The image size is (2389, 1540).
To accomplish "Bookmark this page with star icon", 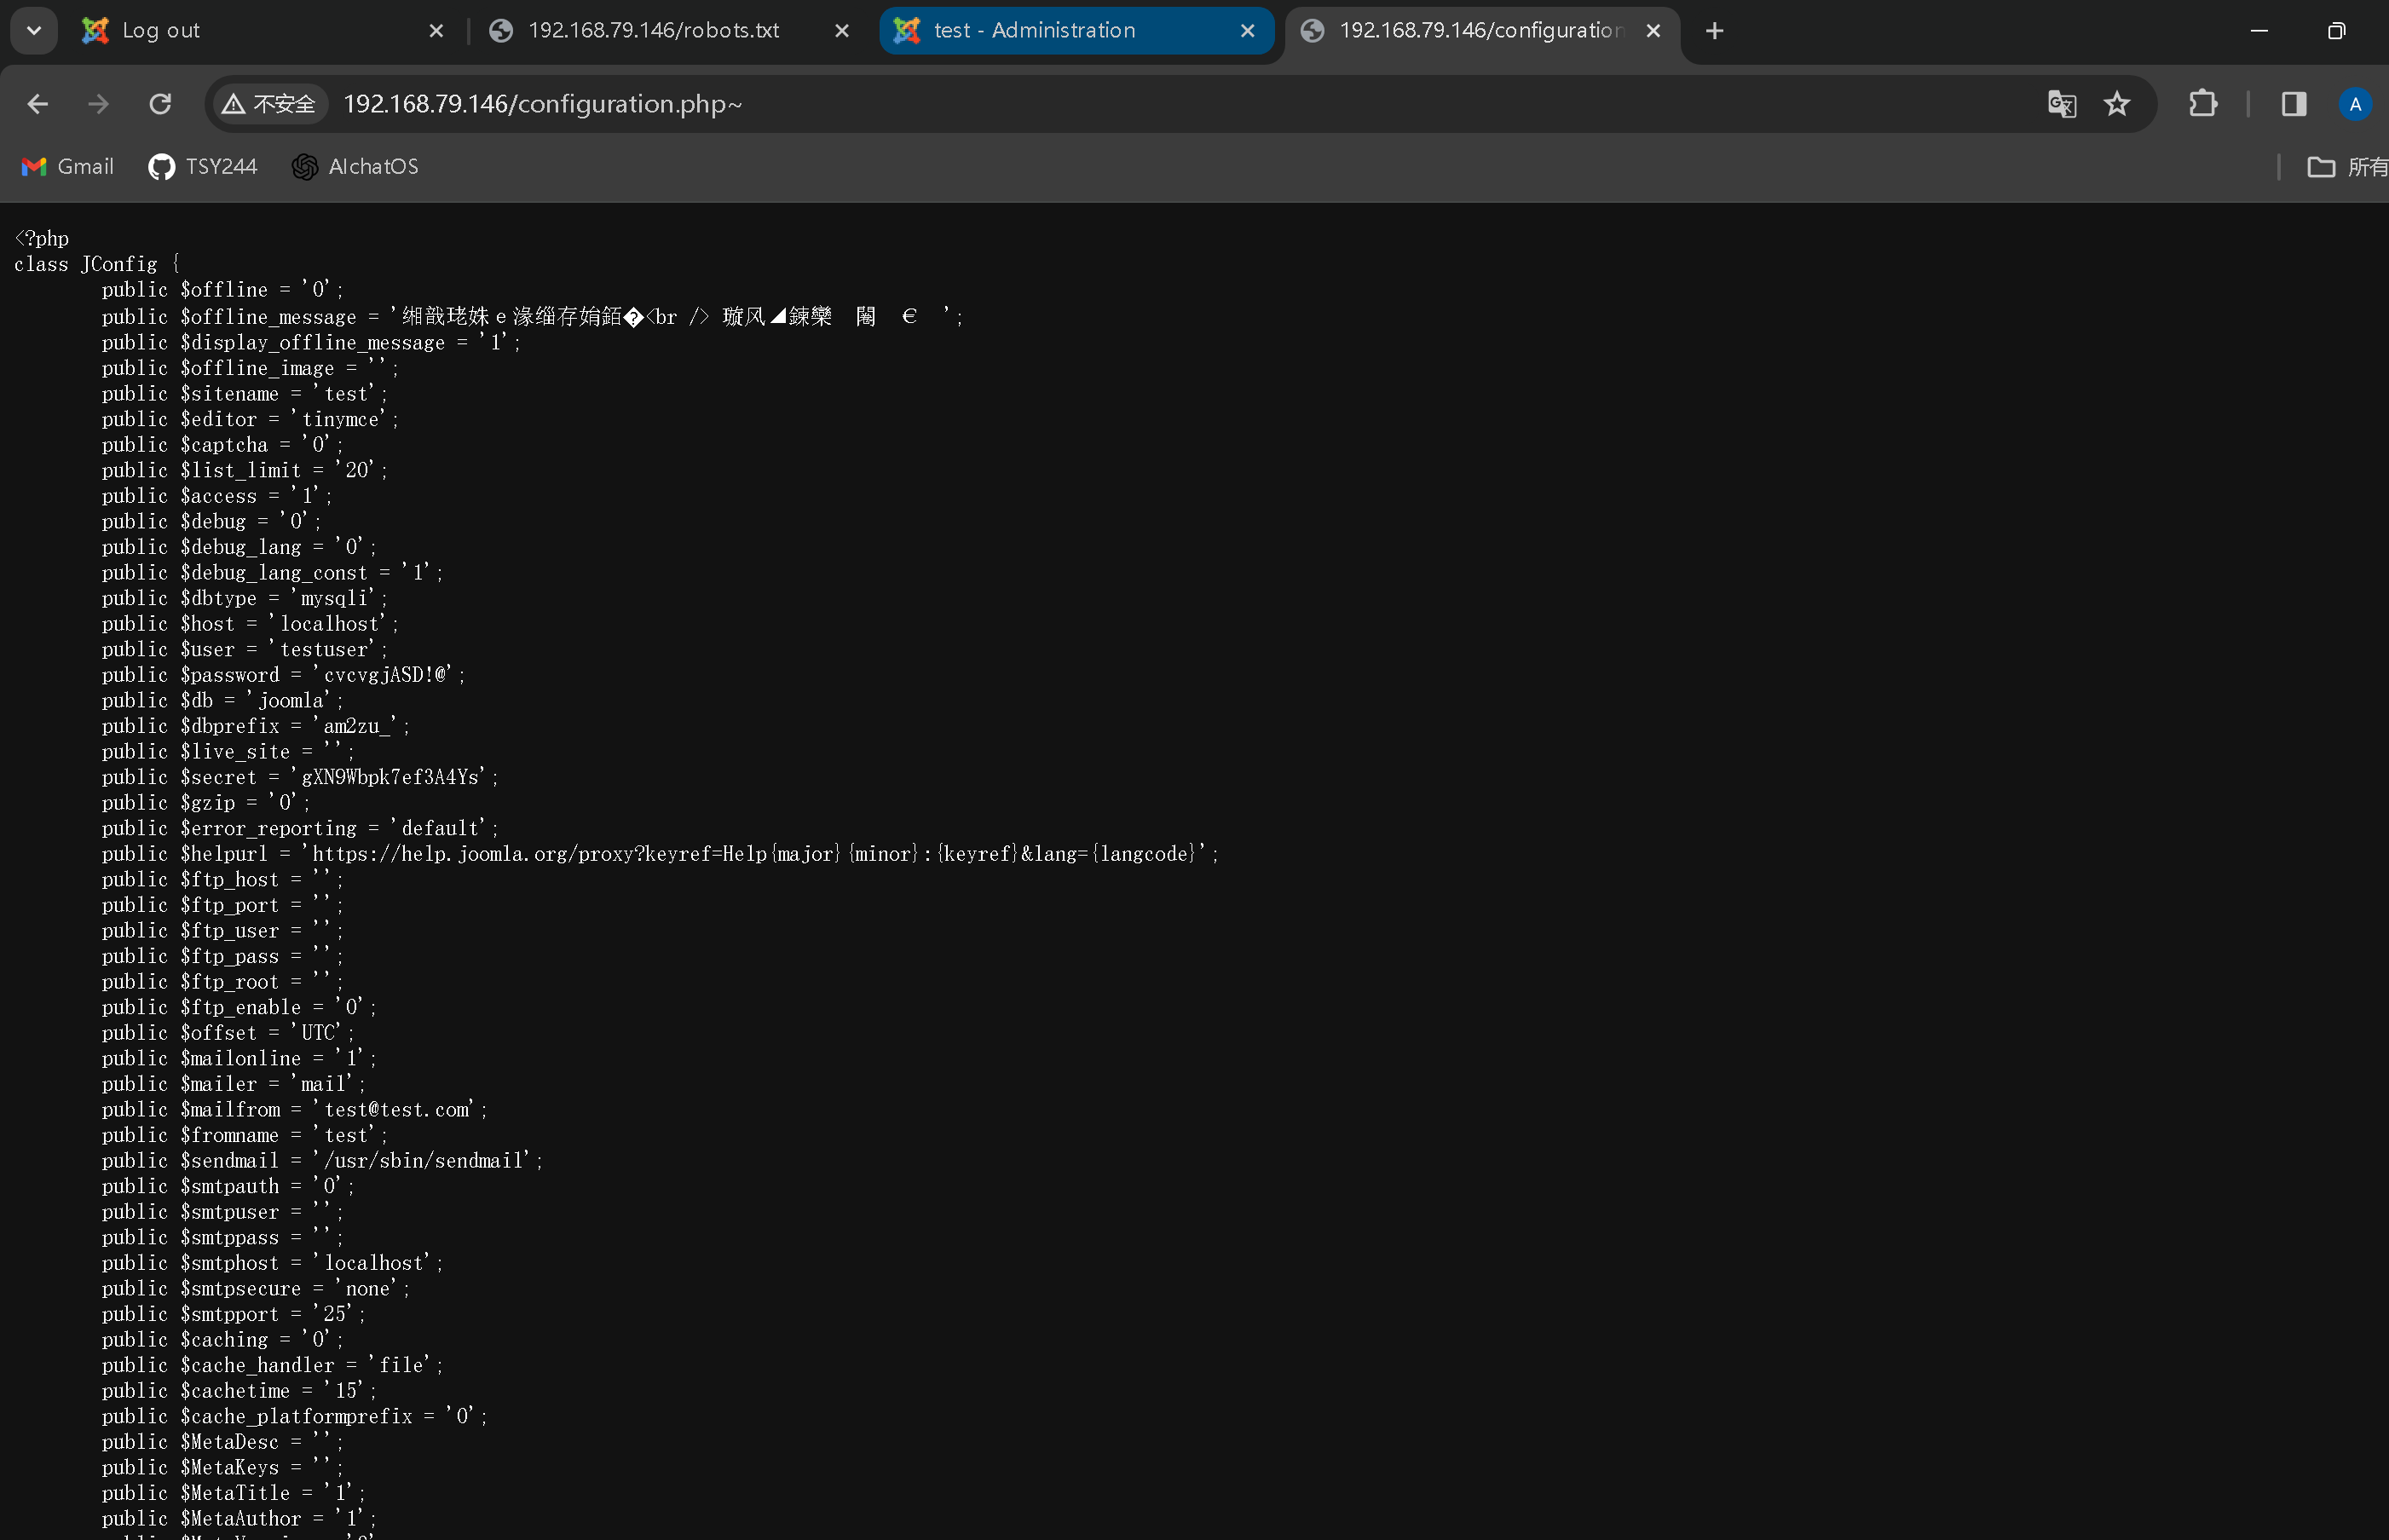I will [x=2116, y=104].
